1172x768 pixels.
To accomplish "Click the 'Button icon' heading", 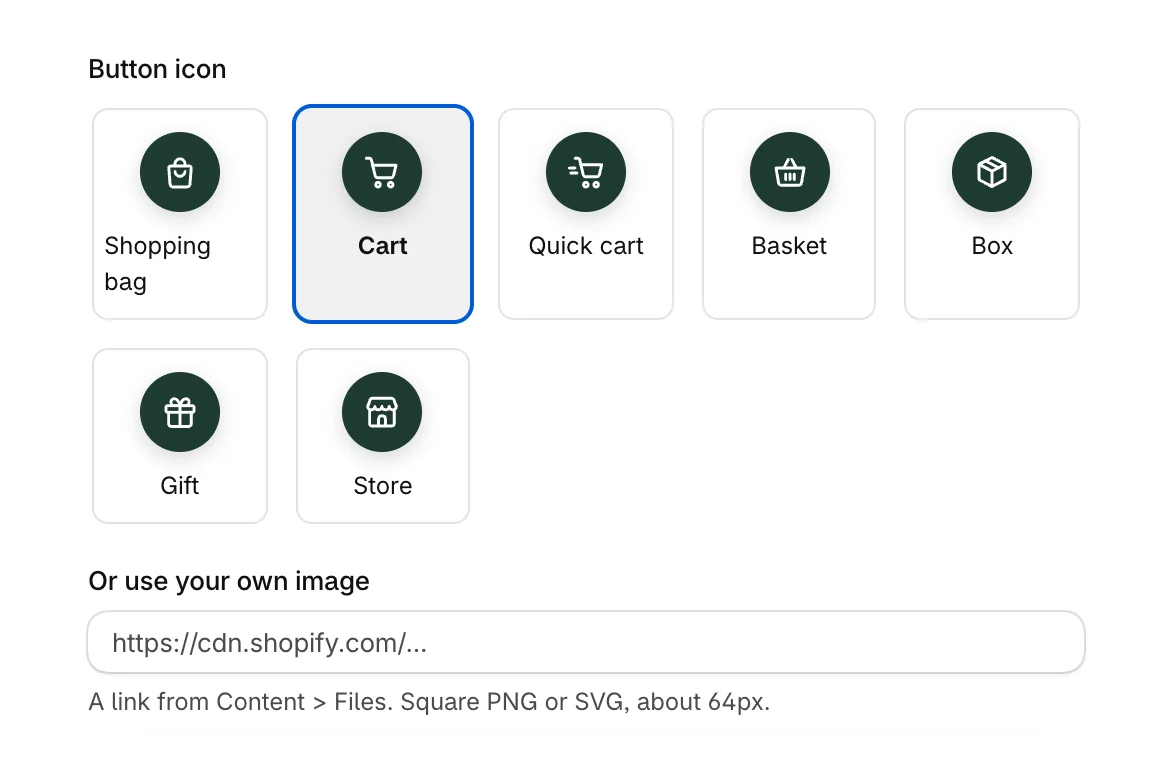I will click(x=157, y=70).
